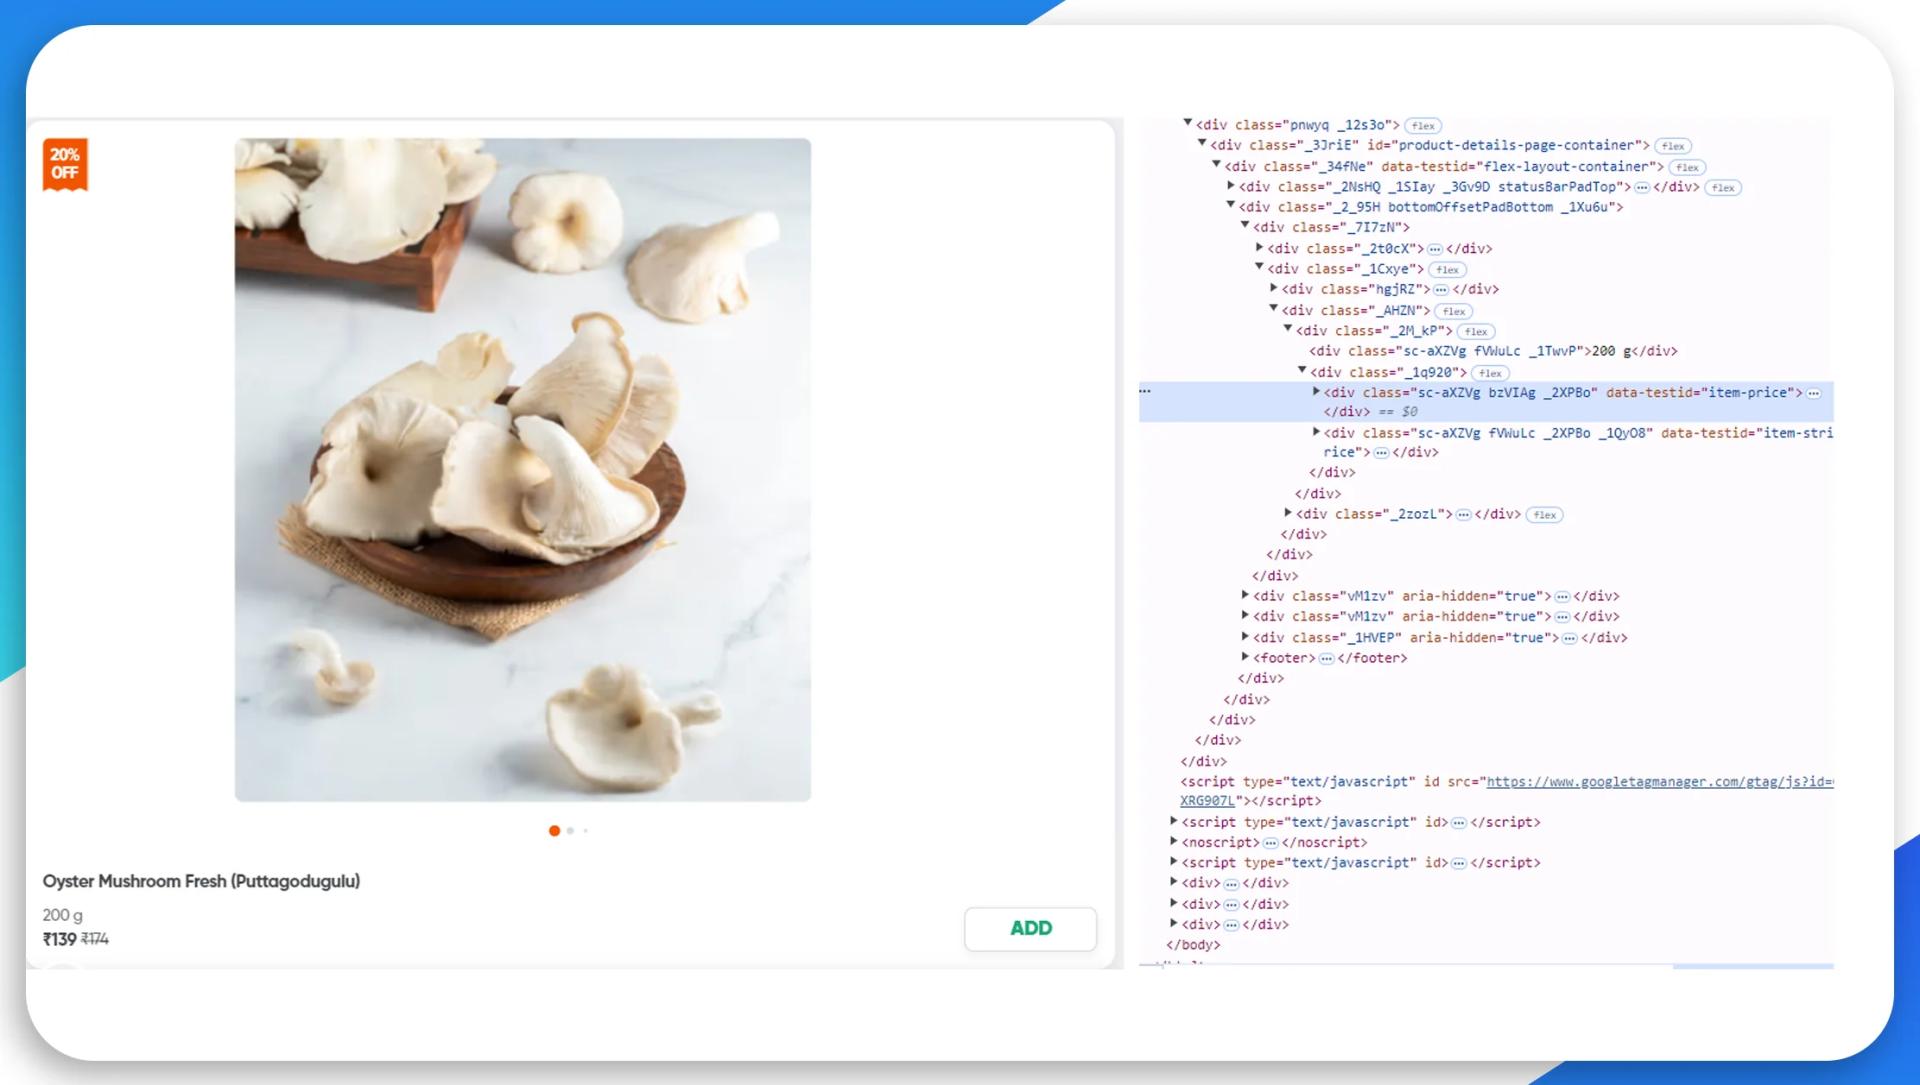
Task: Click the 20% OFF badge on product image
Action: (x=65, y=163)
